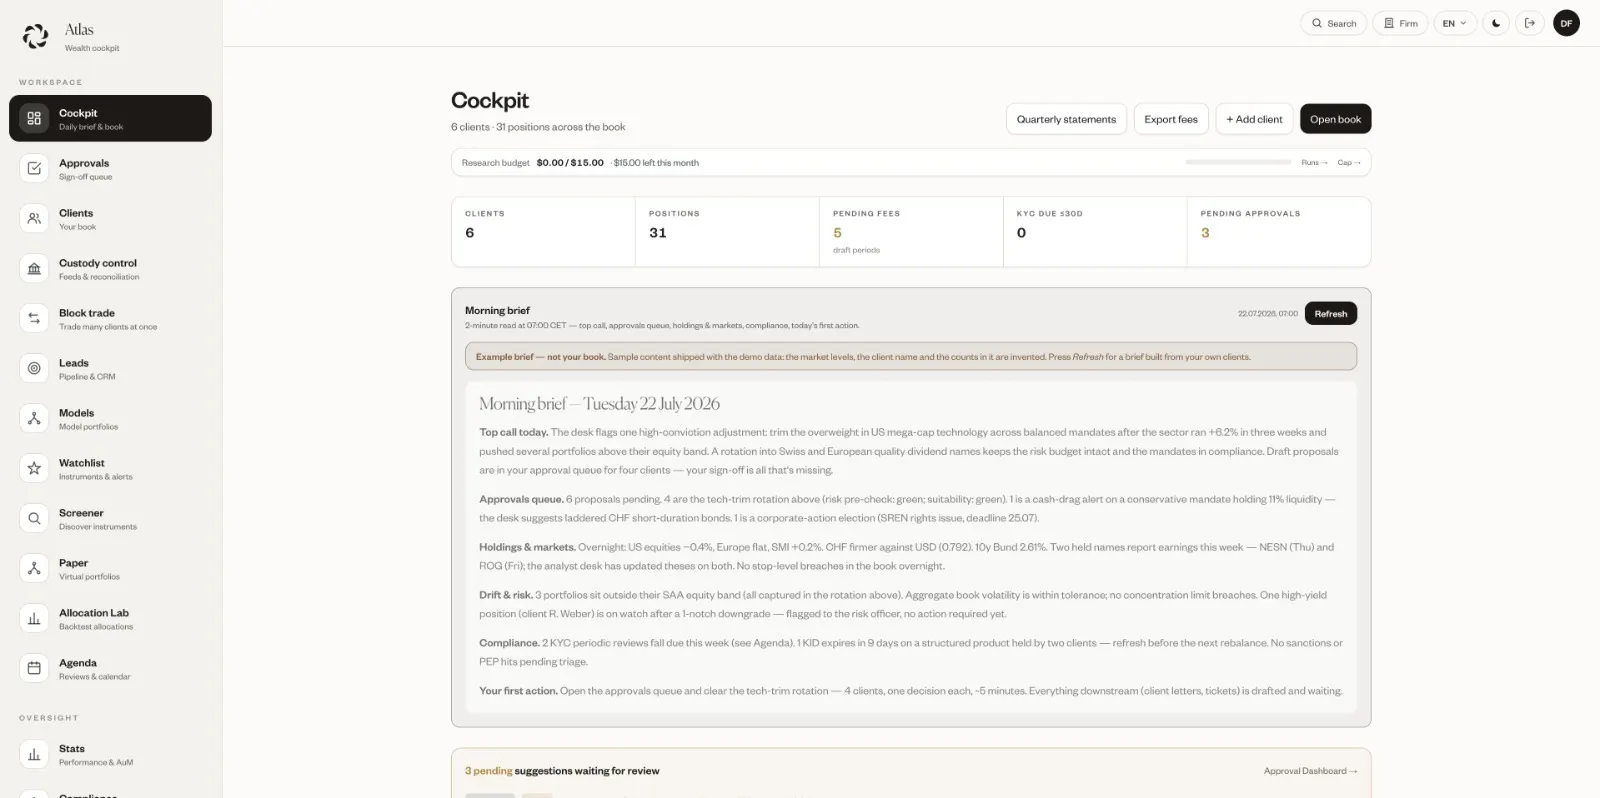This screenshot has width=1600, height=798.
Task: Click the Firm button in the top bar
Action: (1400, 23)
